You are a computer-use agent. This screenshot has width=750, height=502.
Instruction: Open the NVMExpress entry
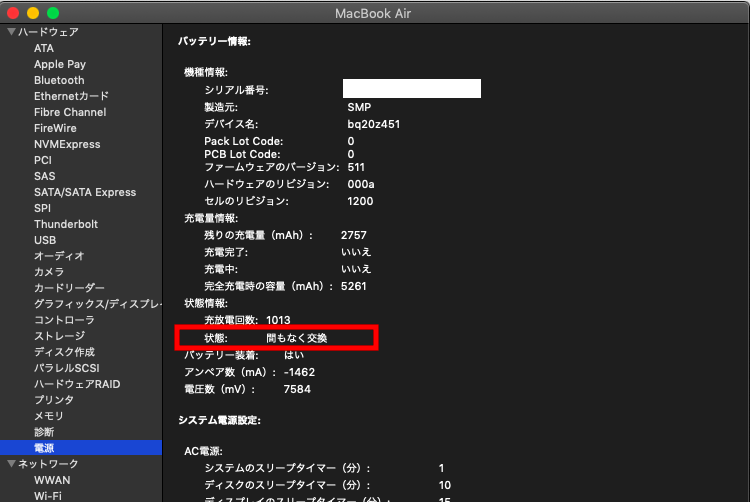pyautogui.click(x=67, y=144)
